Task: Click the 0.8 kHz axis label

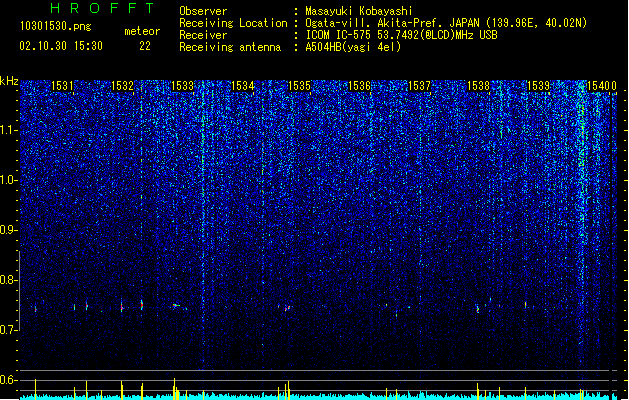Action: (x=9, y=280)
